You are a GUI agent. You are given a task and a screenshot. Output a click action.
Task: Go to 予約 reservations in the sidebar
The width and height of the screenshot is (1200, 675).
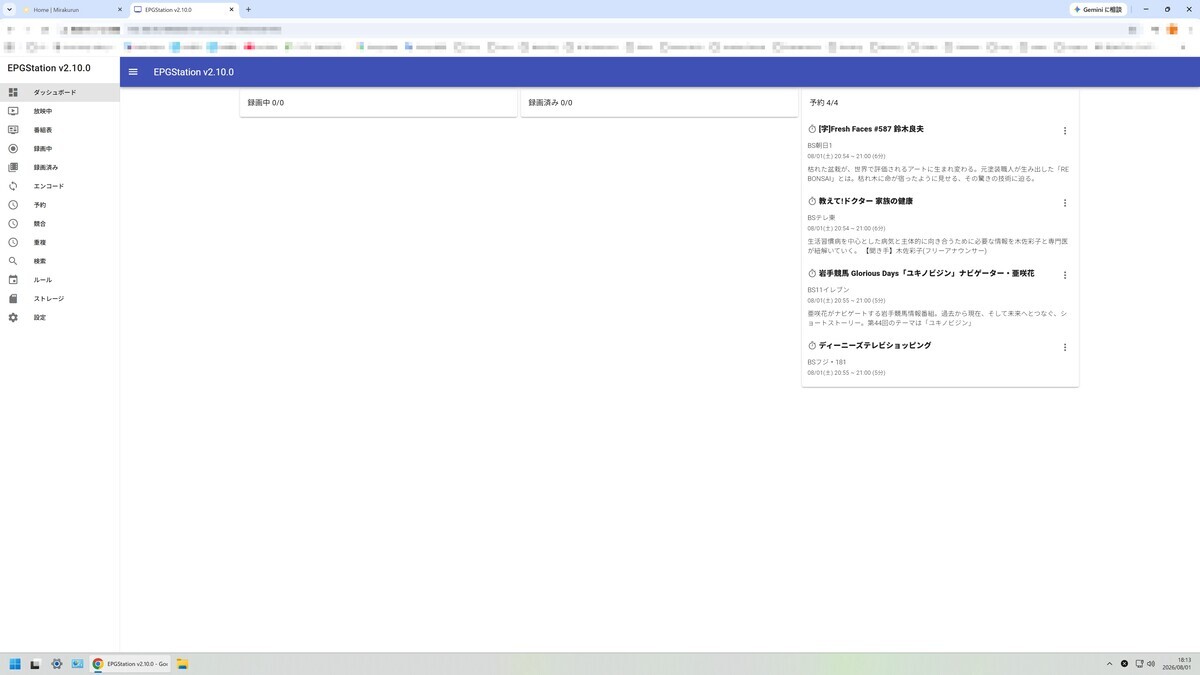pyautogui.click(x=60, y=205)
